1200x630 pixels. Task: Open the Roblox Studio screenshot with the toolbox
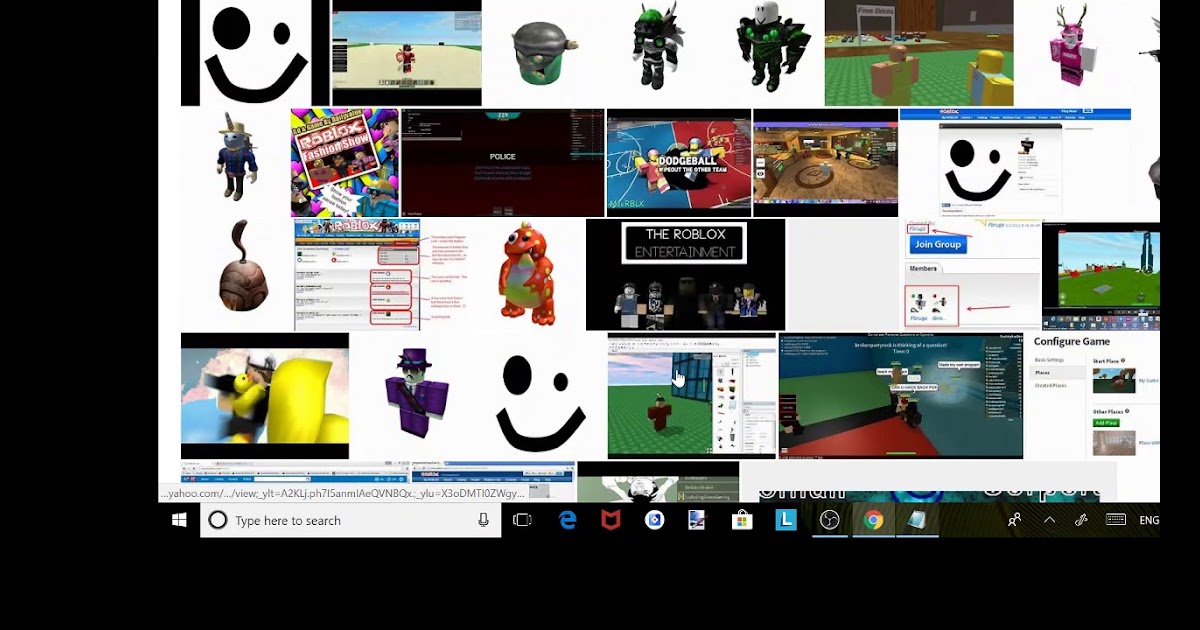click(x=692, y=396)
